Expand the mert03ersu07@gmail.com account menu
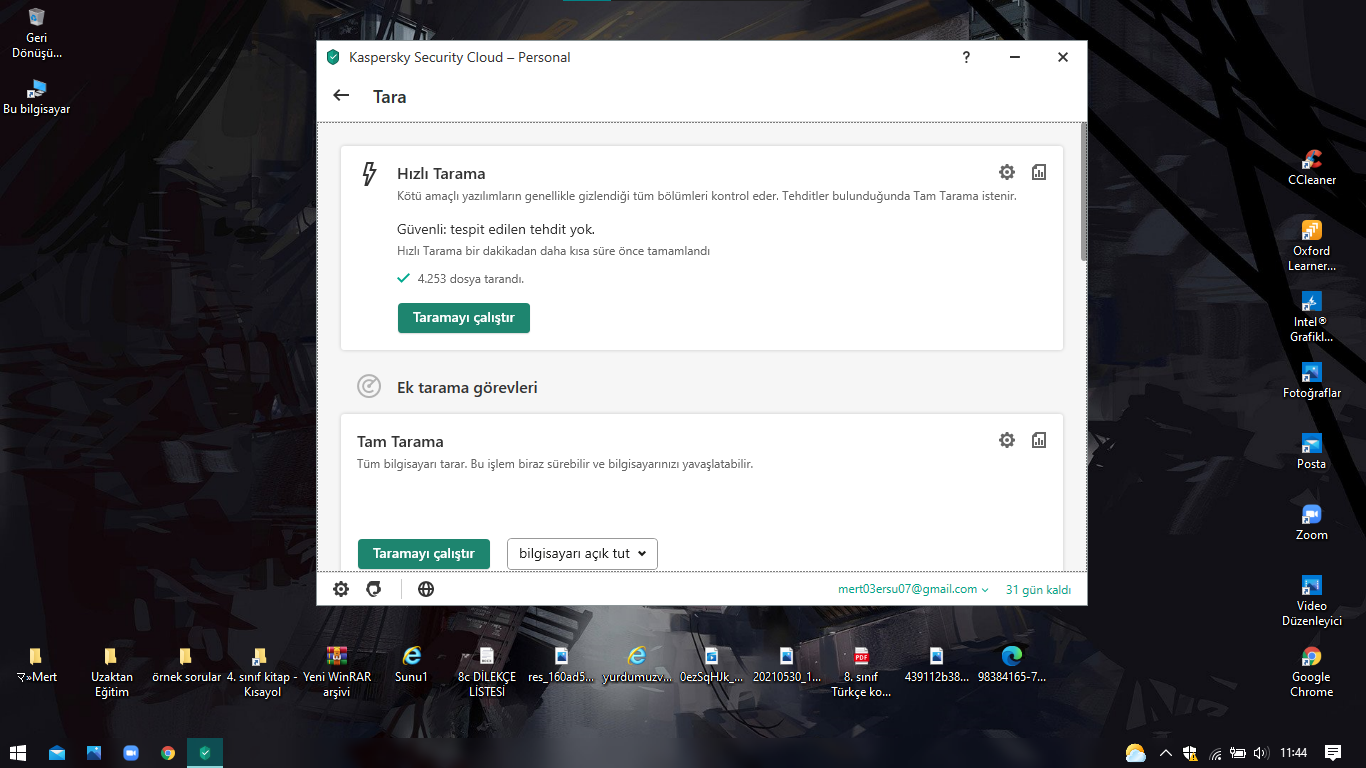 pos(913,589)
